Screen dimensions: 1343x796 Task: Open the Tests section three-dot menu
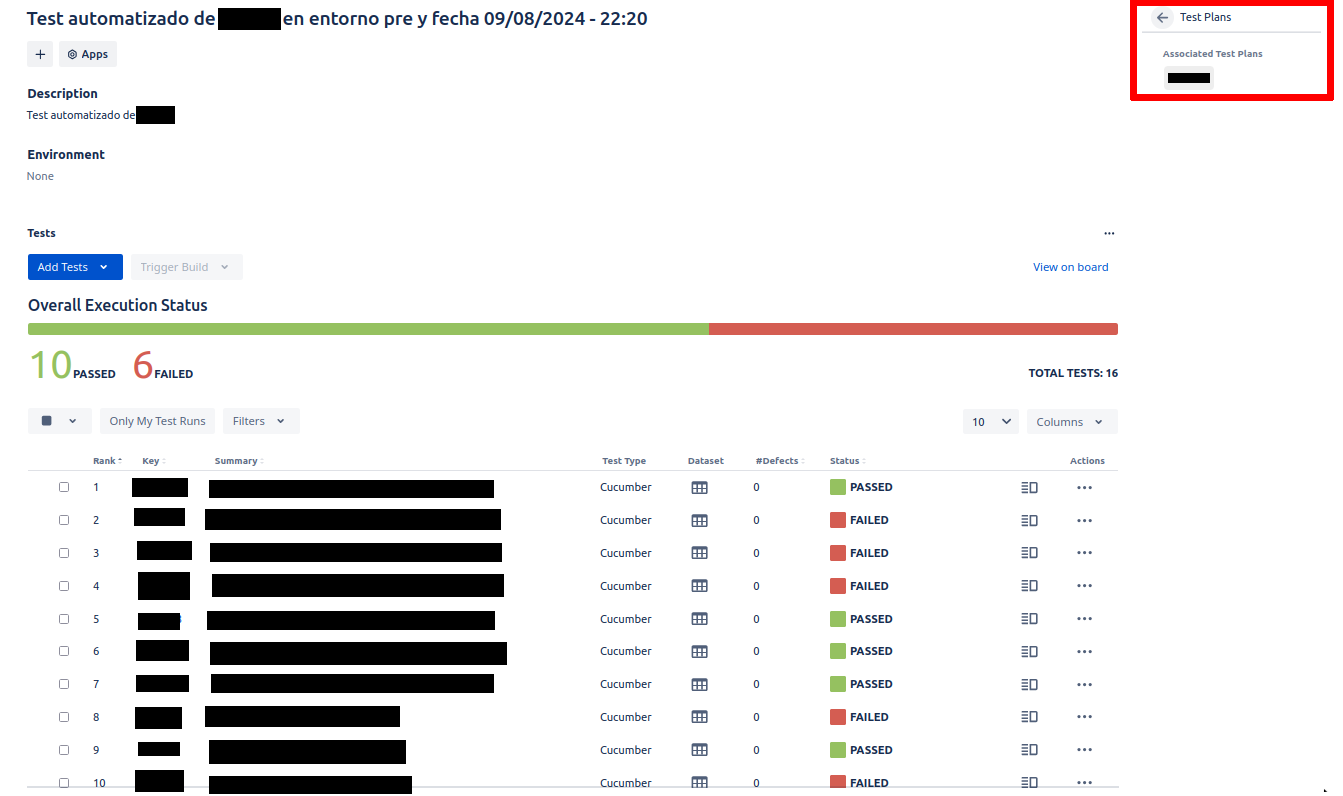1109,233
